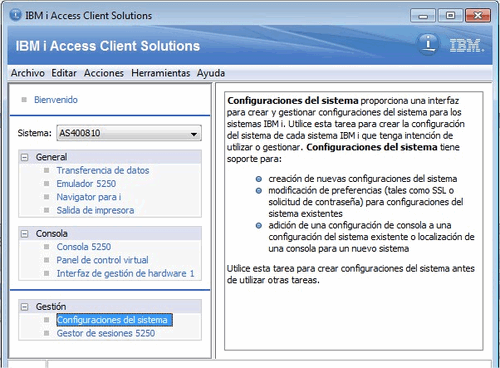The height and width of the screenshot is (368, 500).
Task: Open the Archivo menu
Action: tap(28, 73)
